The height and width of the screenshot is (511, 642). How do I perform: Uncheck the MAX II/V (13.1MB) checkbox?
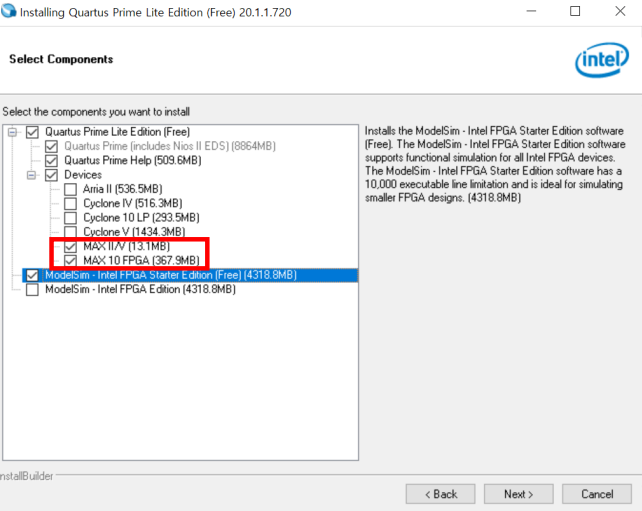[x=70, y=246]
